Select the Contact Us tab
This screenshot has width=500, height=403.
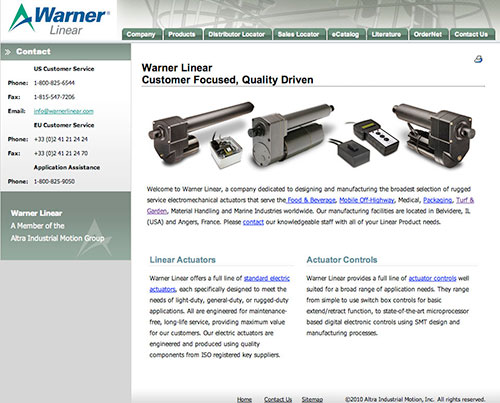coord(472,34)
